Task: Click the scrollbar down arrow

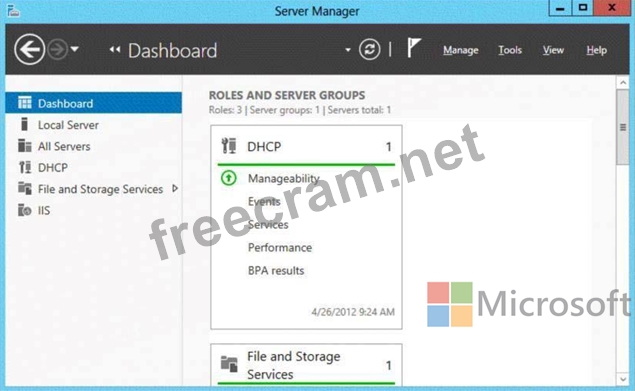Action: pos(623,380)
